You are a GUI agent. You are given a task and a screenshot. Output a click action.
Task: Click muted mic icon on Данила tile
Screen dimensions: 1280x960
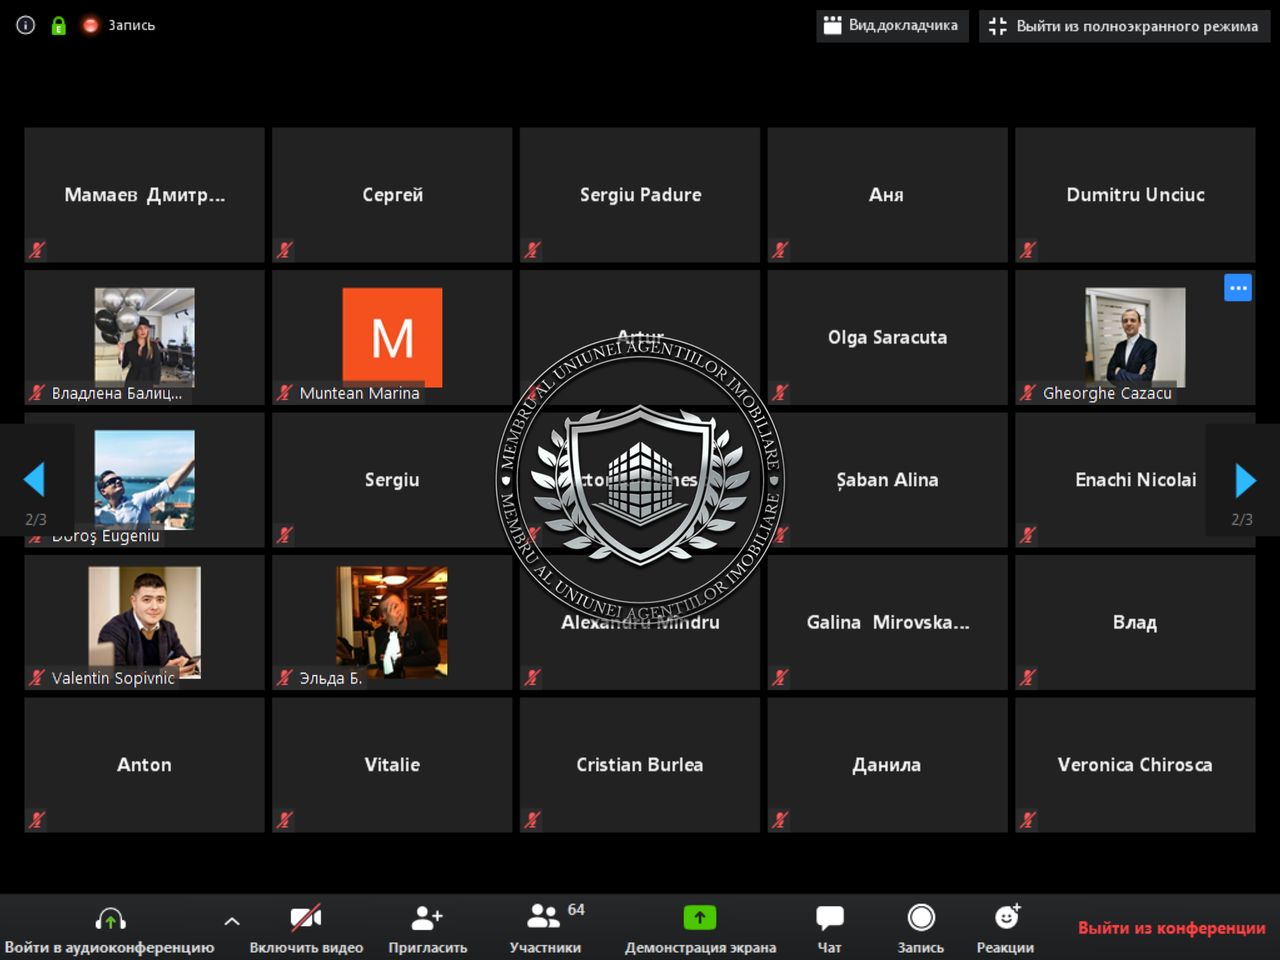click(x=781, y=820)
